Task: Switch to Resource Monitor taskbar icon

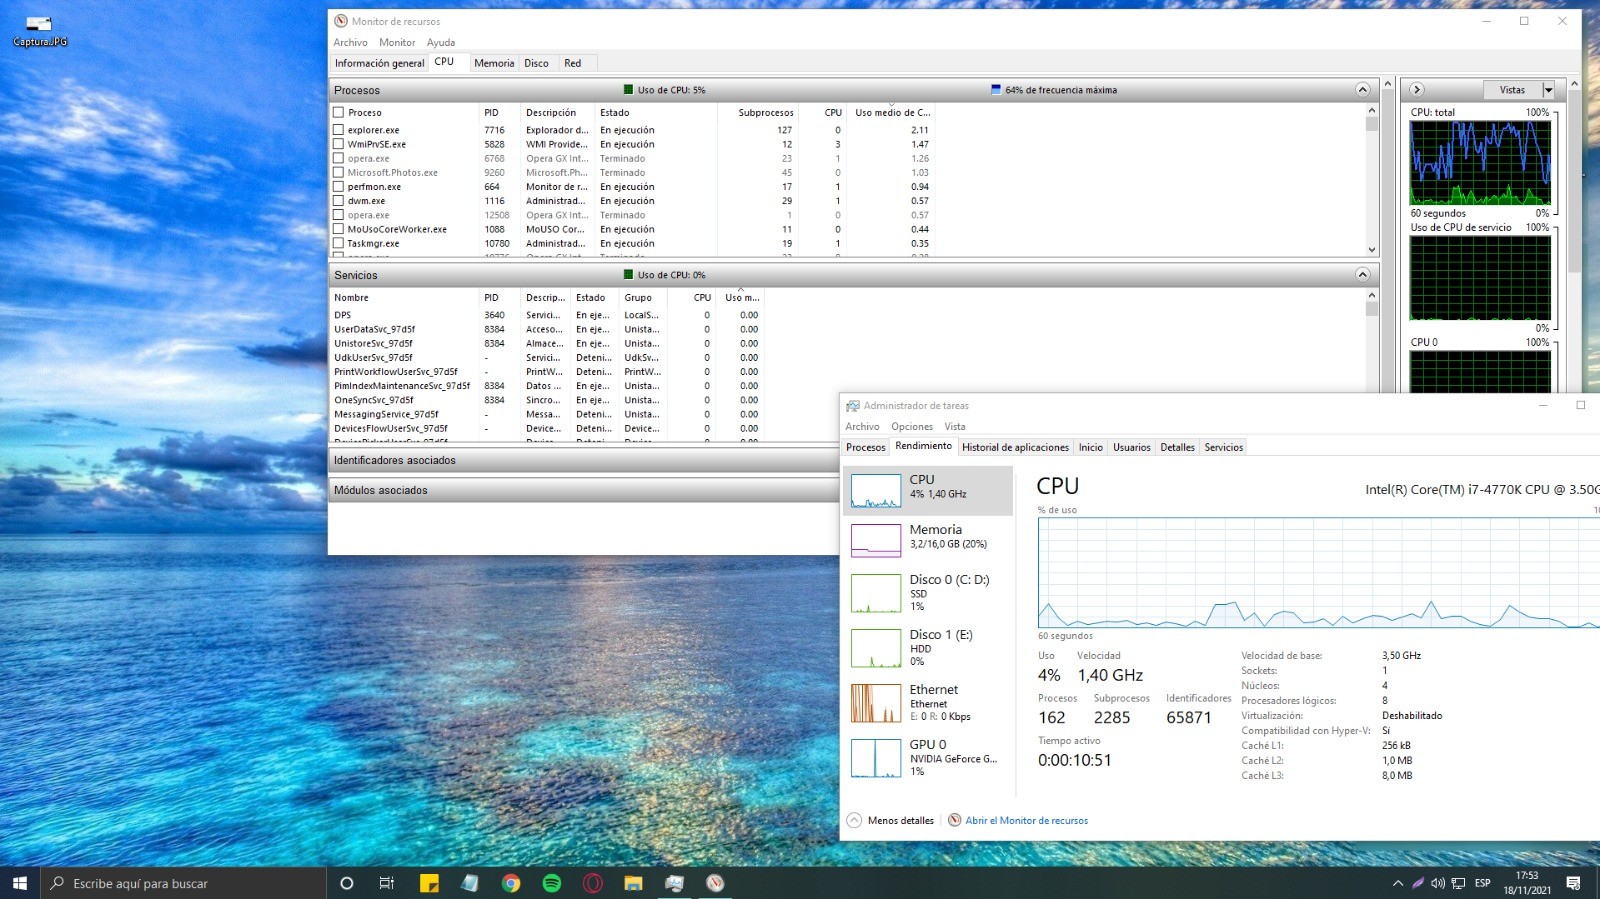Action: [715, 883]
